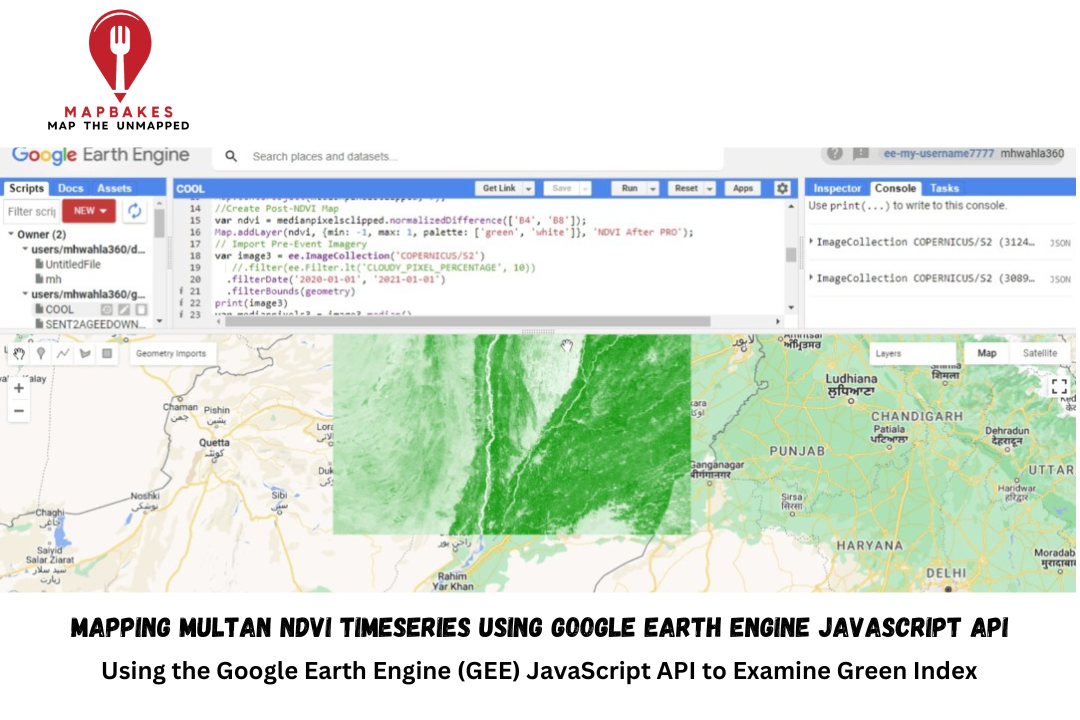Activate the draw rectangle tool

point(107,353)
